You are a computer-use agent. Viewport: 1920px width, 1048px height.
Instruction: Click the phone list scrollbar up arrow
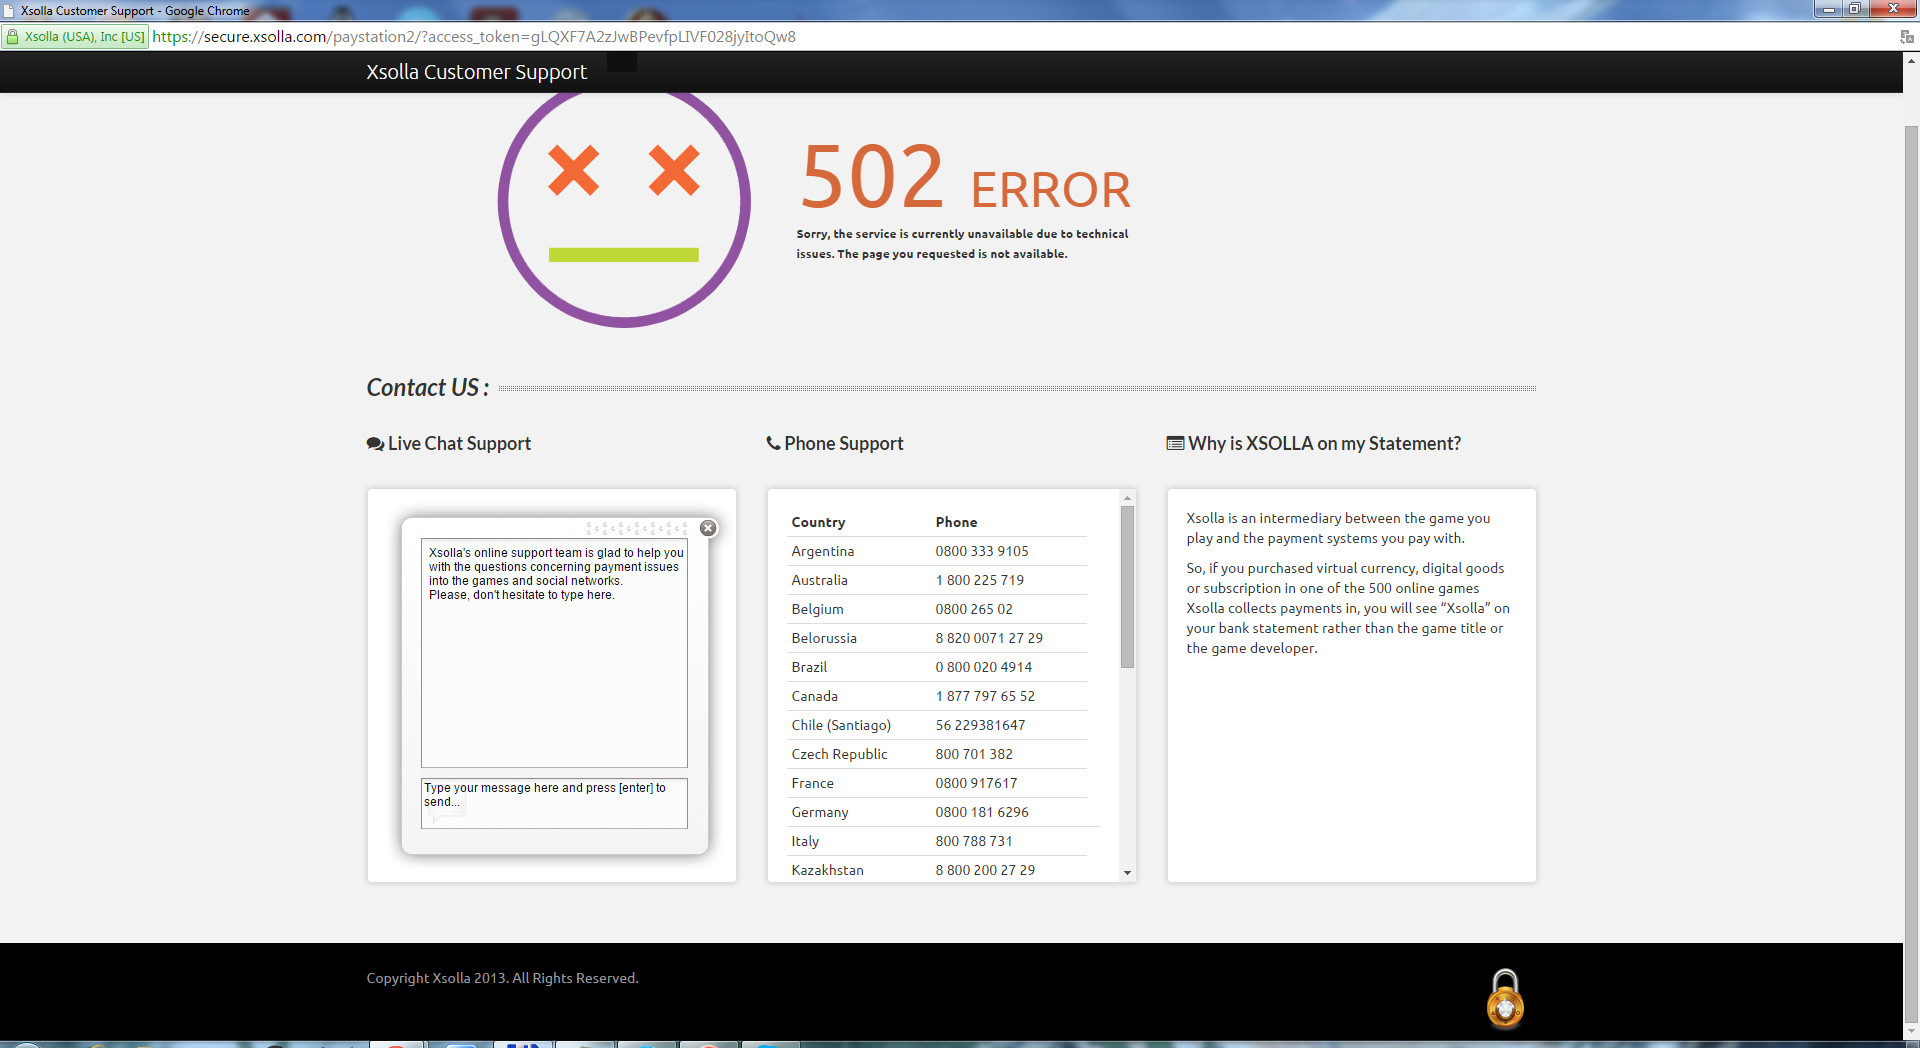pos(1127,498)
